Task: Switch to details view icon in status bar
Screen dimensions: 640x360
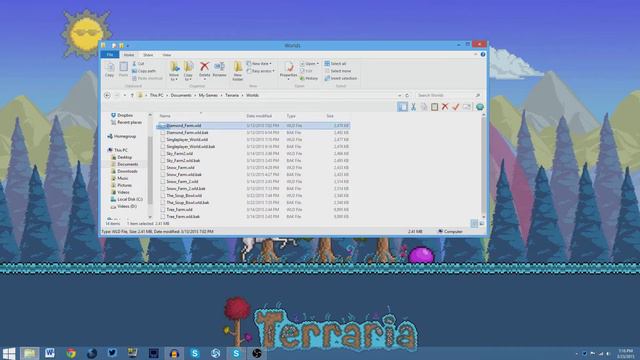Action: point(474,224)
